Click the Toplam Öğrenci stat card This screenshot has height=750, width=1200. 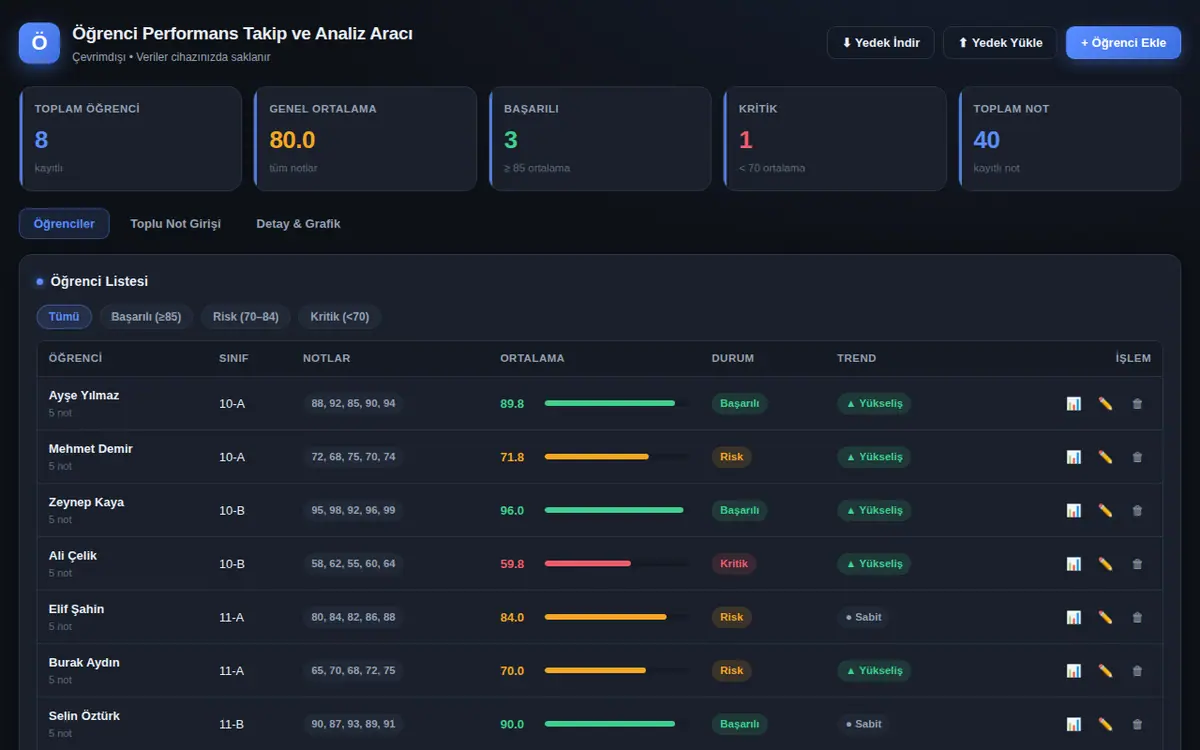[130, 138]
